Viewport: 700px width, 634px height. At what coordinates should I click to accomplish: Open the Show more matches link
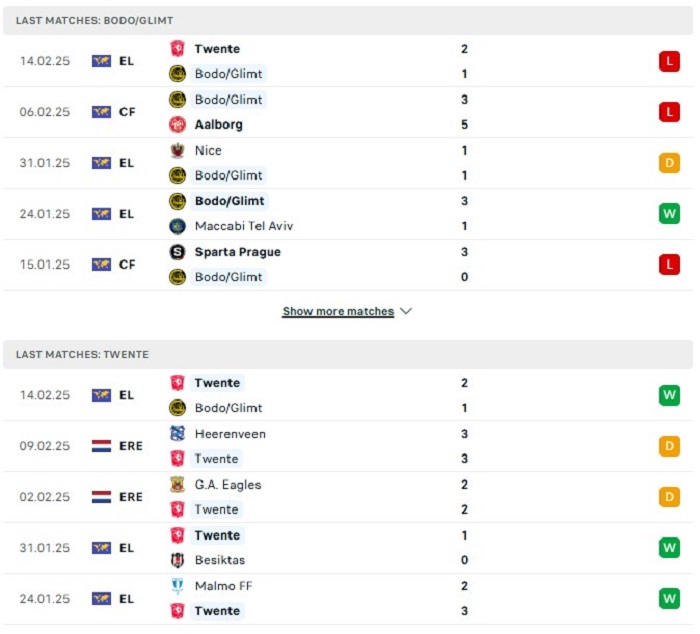(338, 311)
